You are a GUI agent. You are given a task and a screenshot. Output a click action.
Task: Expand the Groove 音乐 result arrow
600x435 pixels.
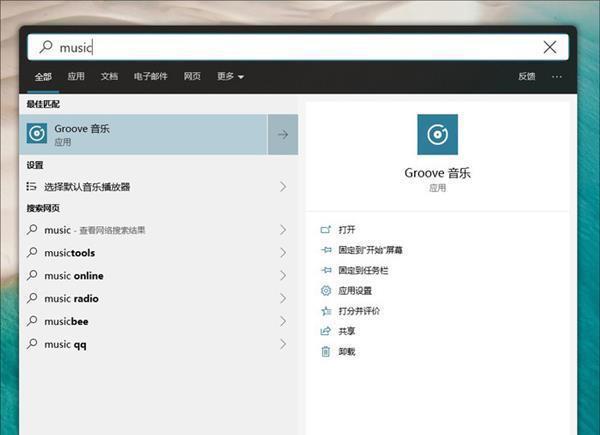283,134
